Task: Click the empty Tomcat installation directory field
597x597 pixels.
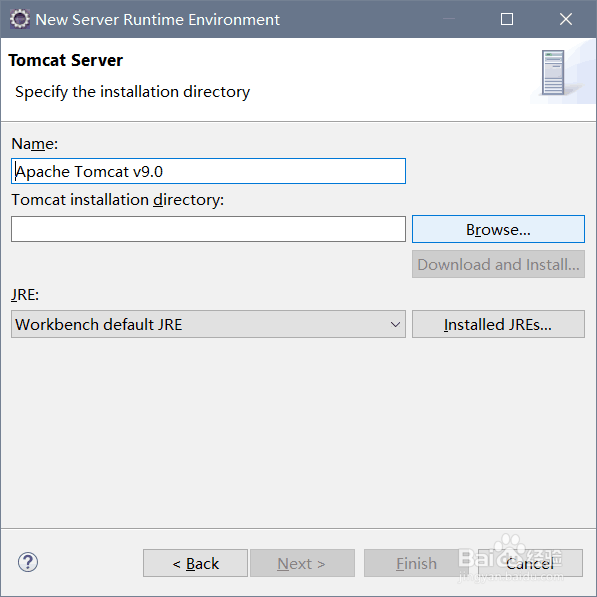Action: click(208, 229)
